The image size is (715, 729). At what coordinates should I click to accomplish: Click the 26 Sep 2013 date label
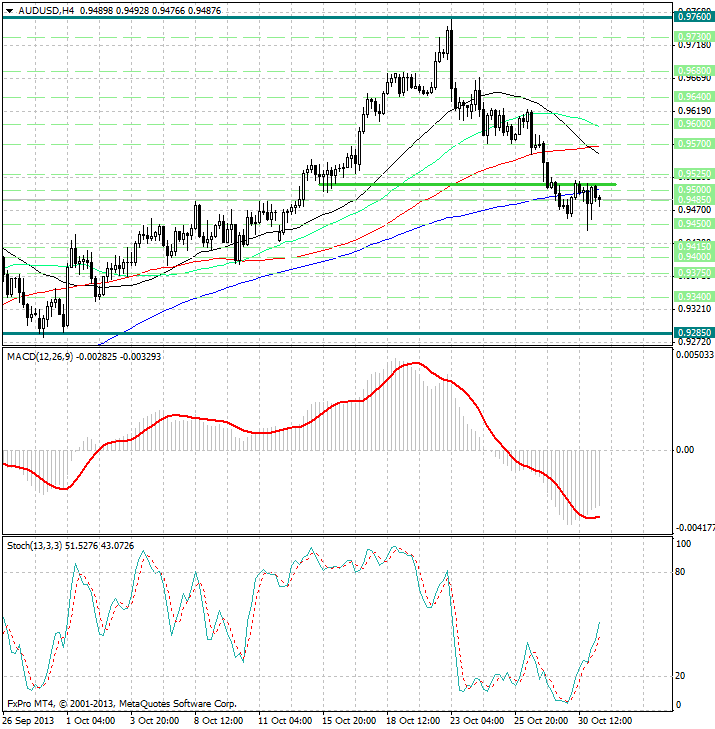pyautogui.click(x=28, y=721)
